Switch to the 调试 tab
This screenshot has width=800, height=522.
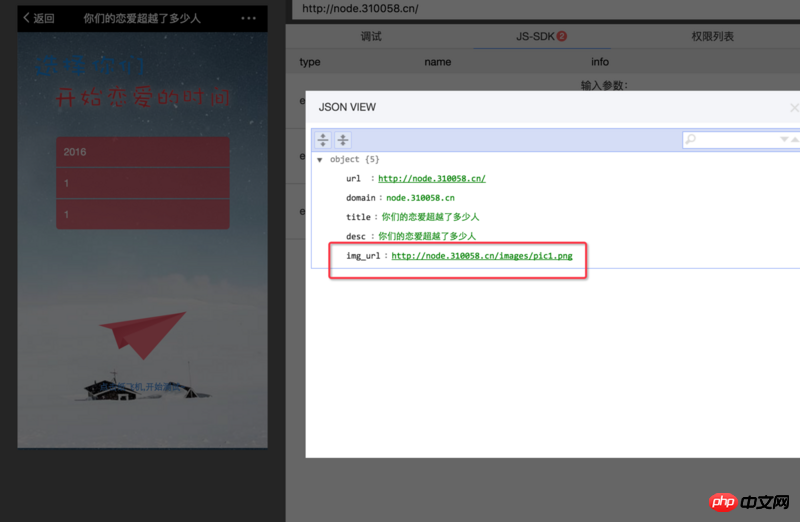coord(371,36)
